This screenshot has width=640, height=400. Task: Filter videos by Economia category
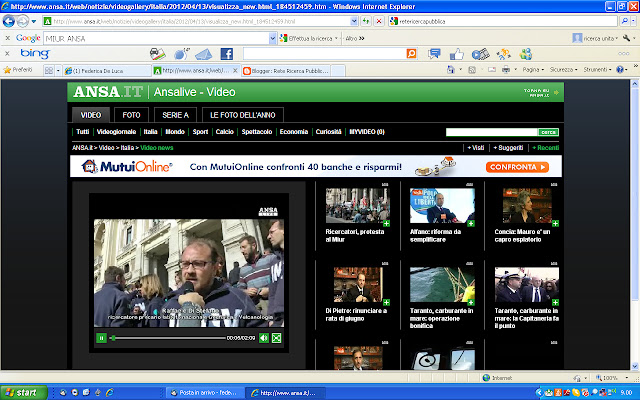tap(294, 131)
